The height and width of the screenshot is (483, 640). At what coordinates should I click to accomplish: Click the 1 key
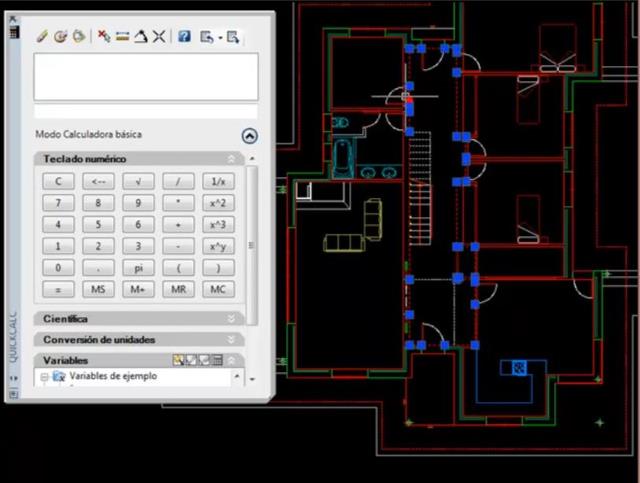click(x=58, y=246)
